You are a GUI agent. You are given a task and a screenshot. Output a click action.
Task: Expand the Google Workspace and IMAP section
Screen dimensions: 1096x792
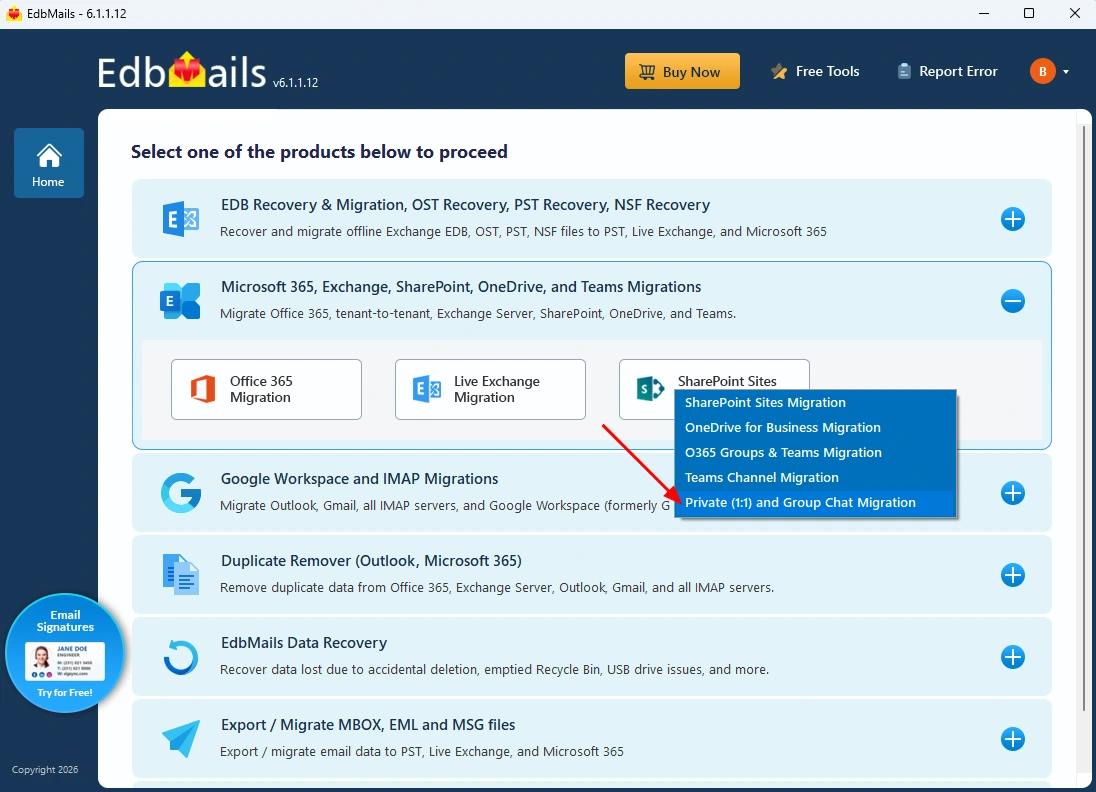tap(1012, 493)
